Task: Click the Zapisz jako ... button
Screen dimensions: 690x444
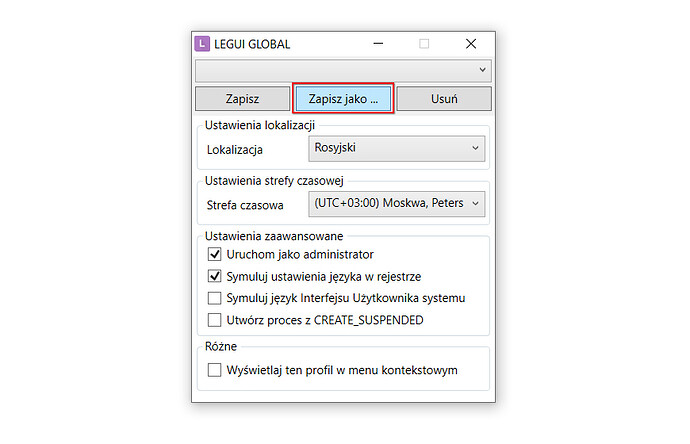Action: click(x=343, y=99)
